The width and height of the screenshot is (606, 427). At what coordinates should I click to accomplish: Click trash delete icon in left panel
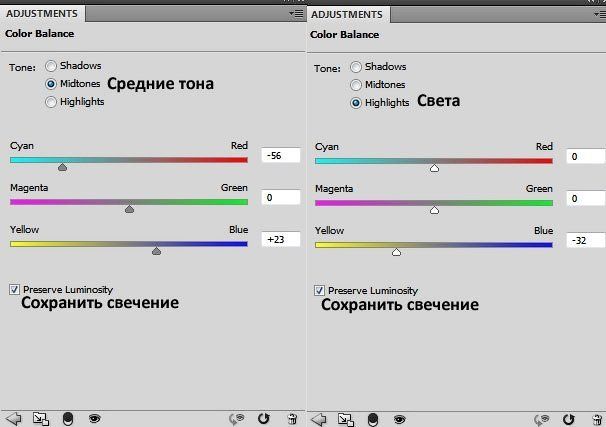click(x=293, y=419)
